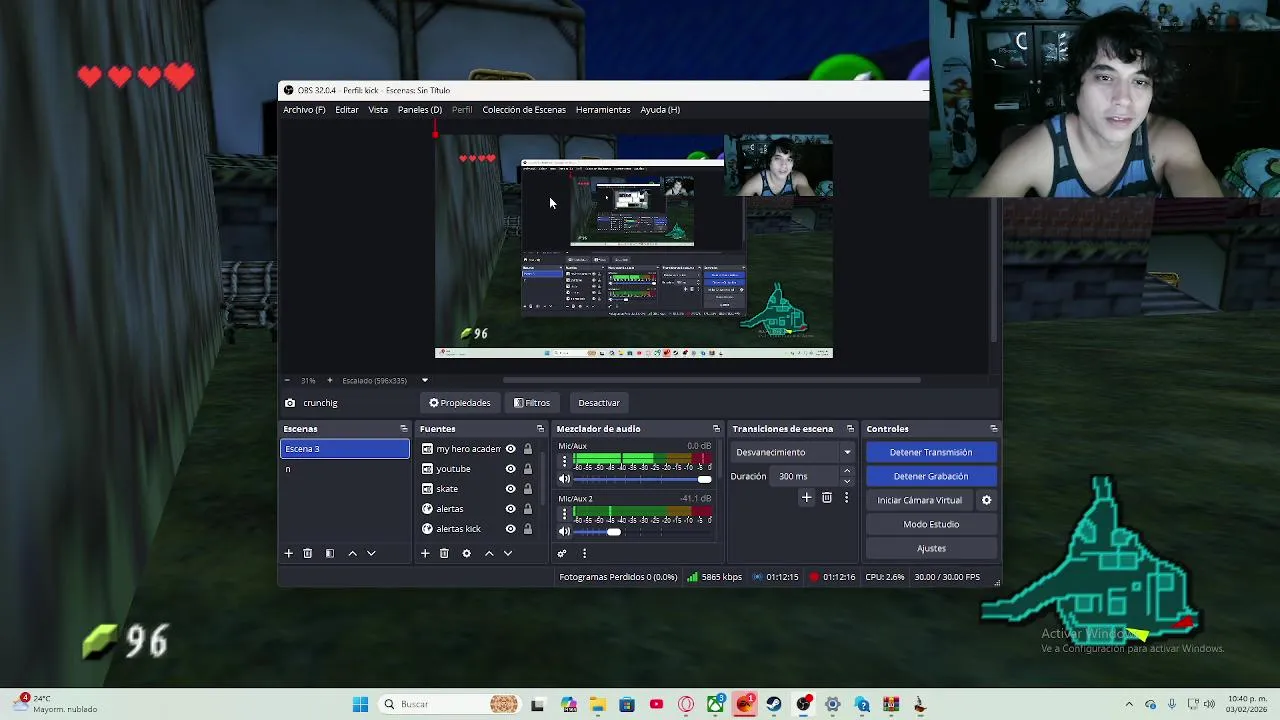Open File Explorer from the taskbar
Image resolution: width=1280 pixels, height=720 pixels.
598,704
